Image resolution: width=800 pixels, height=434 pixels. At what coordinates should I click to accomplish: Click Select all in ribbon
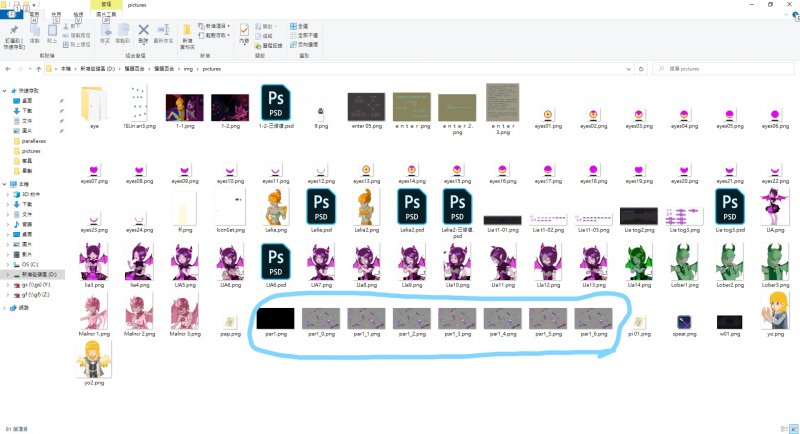tap(299, 26)
